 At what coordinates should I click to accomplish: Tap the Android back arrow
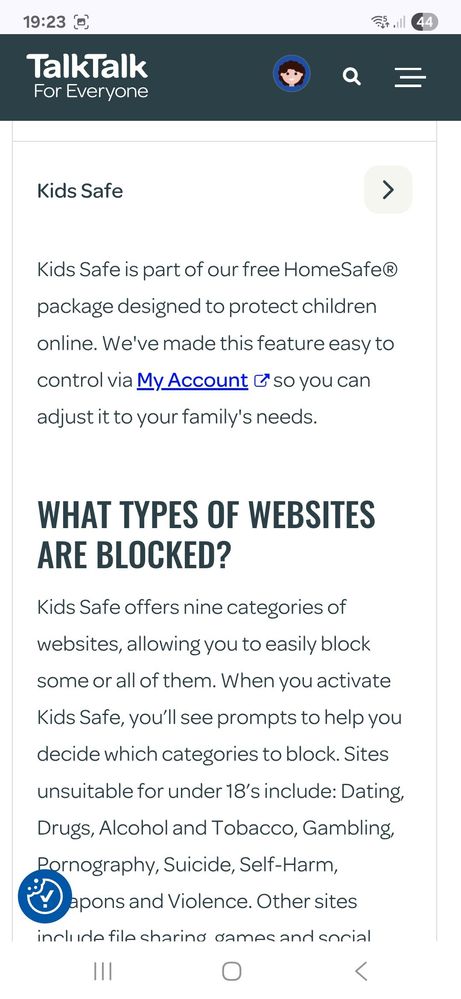361,971
